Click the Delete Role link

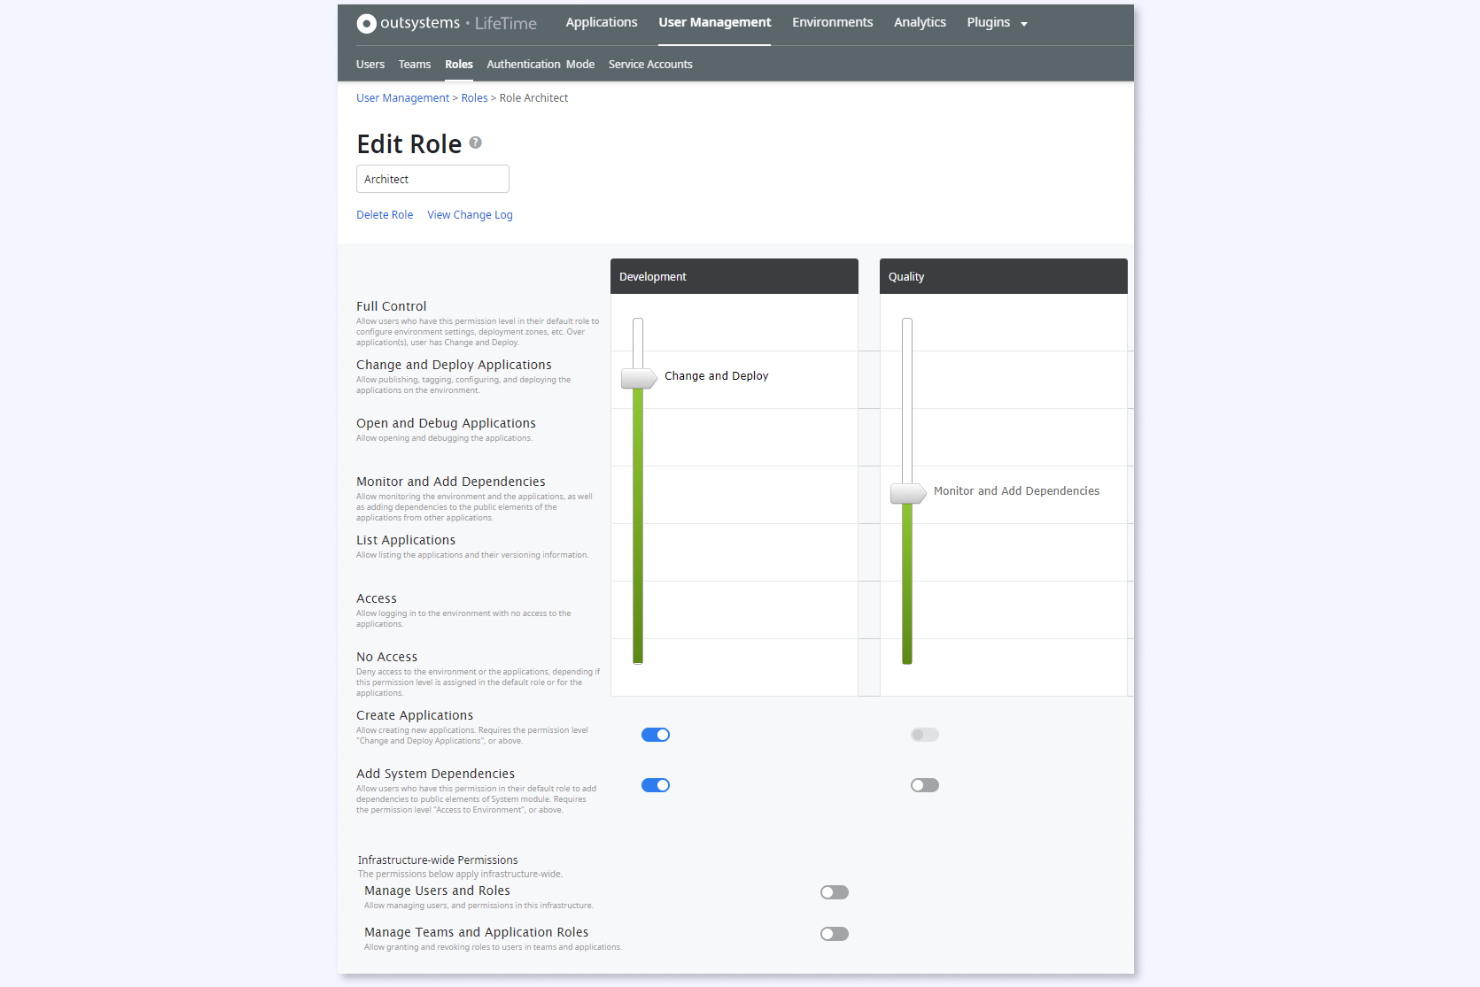(384, 214)
